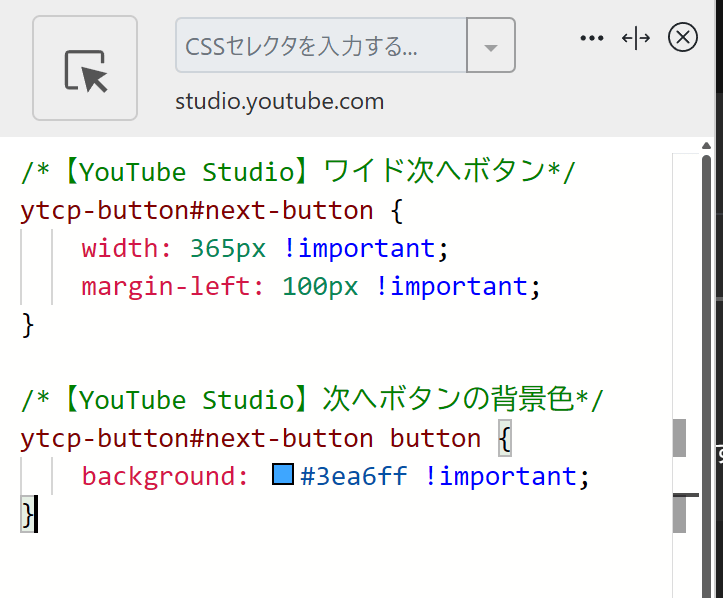Screen dimensions: 723x598
Task: Close the CSS editor panel
Action: tap(682, 37)
